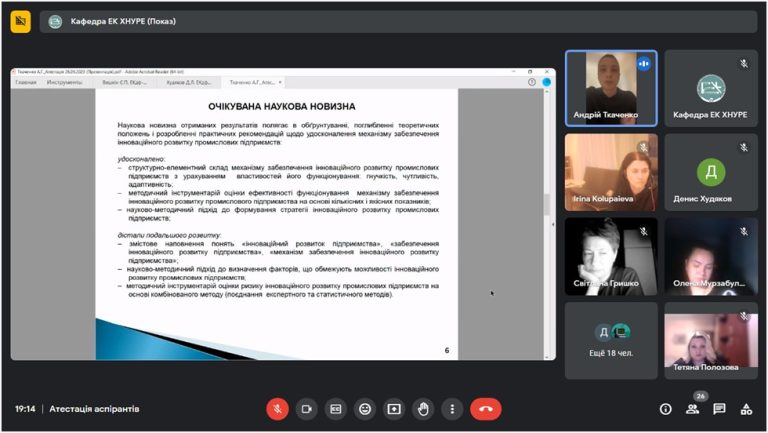Viewport: 768px width, 433px height.
Task: Switch to Вешин С.П. document tab
Action: [124, 82]
